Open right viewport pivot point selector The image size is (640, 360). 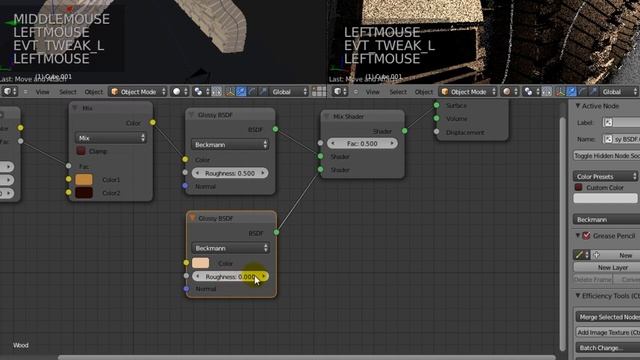pyautogui.click(x=532, y=91)
